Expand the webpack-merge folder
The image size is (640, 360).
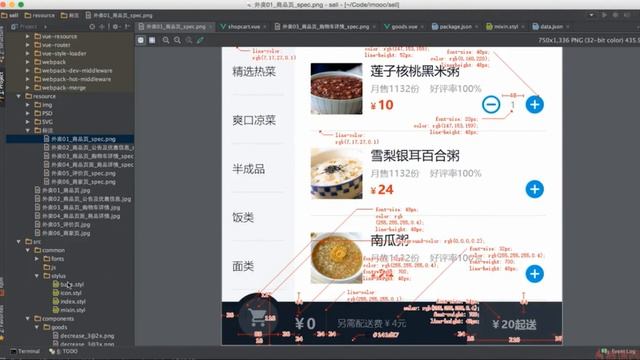(27, 88)
